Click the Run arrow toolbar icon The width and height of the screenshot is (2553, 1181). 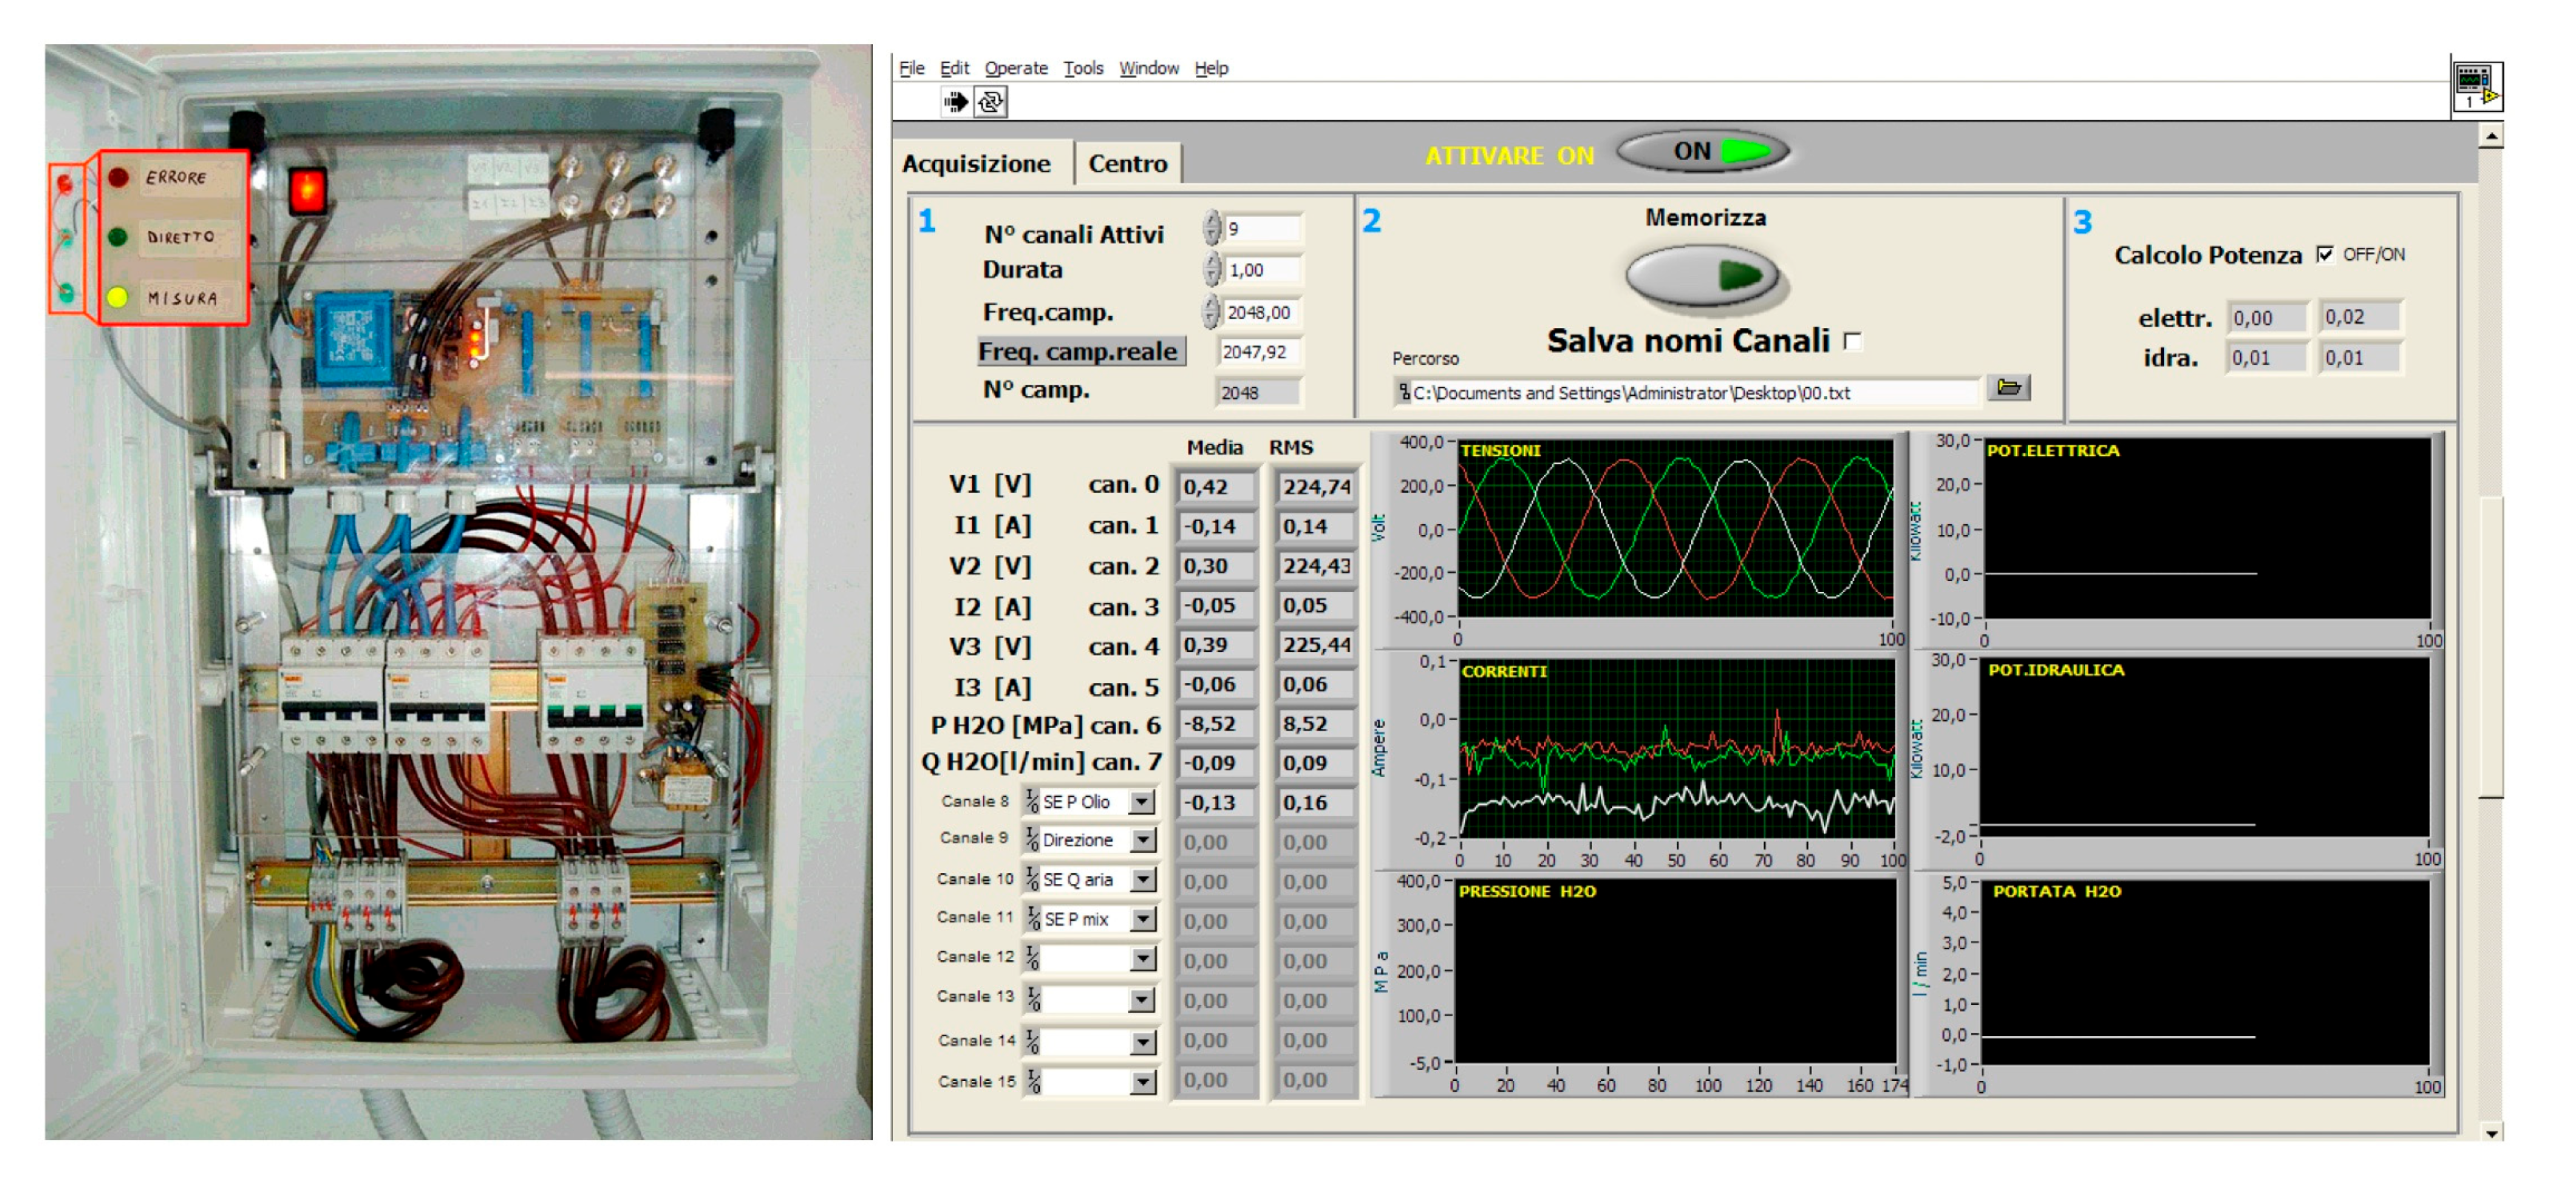[x=955, y=101]
